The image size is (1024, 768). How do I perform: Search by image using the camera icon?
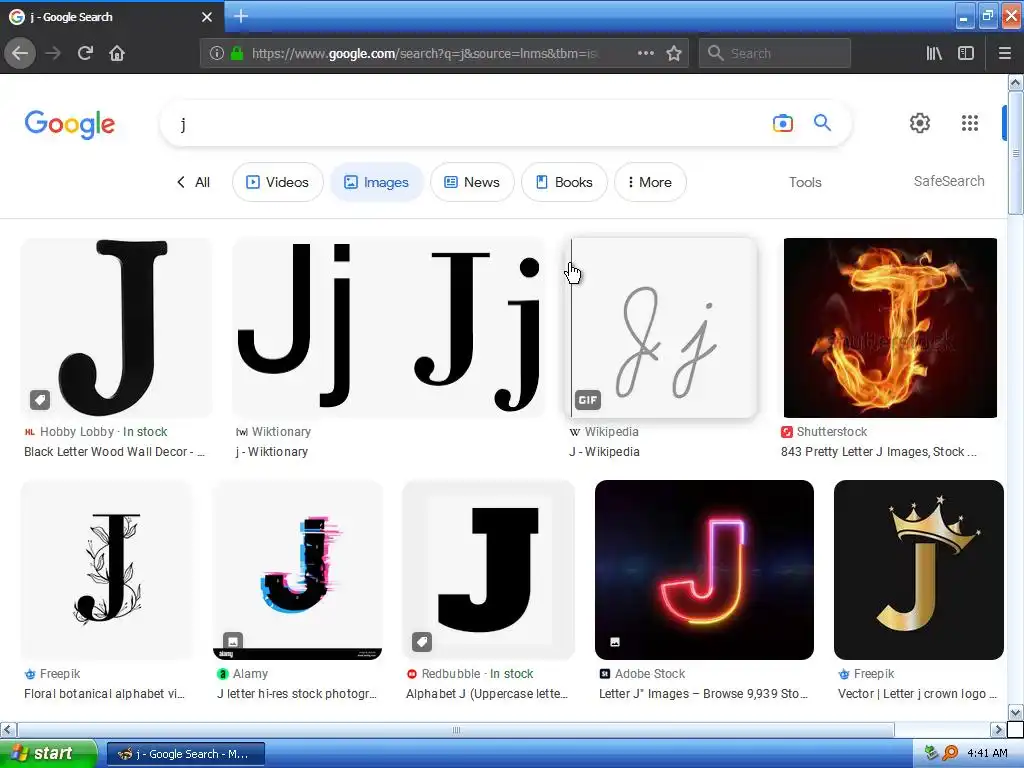tap(782, 123)
